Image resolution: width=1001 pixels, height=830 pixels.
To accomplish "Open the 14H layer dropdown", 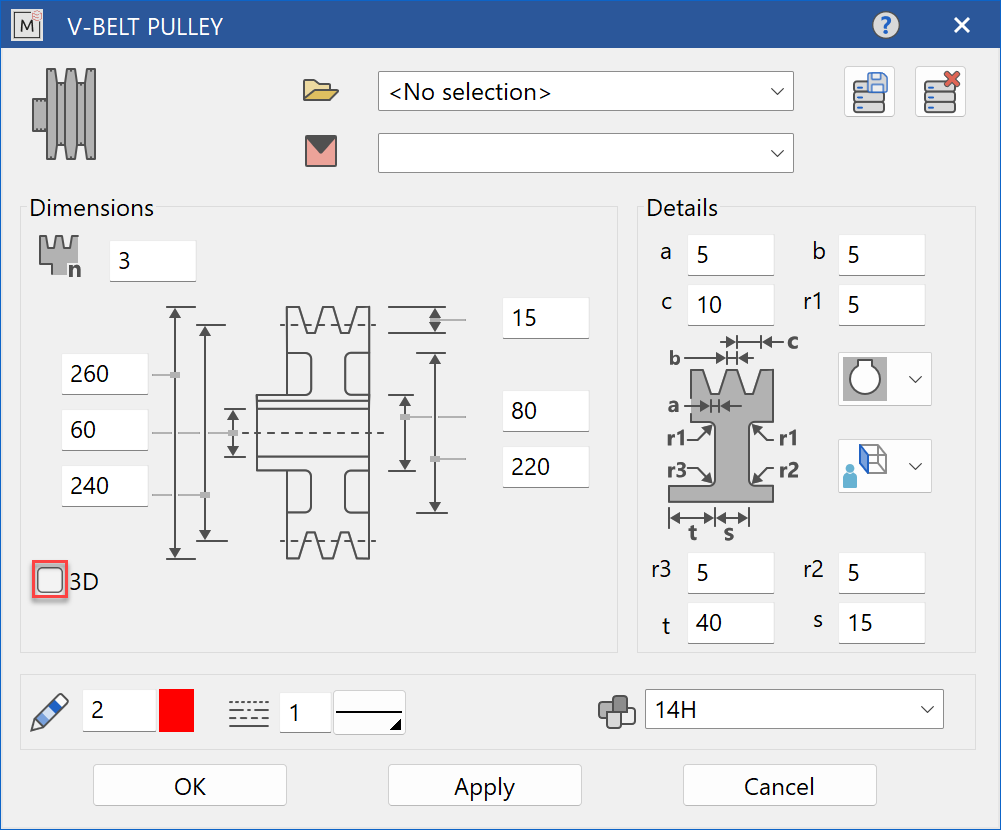I will [794, 709].
